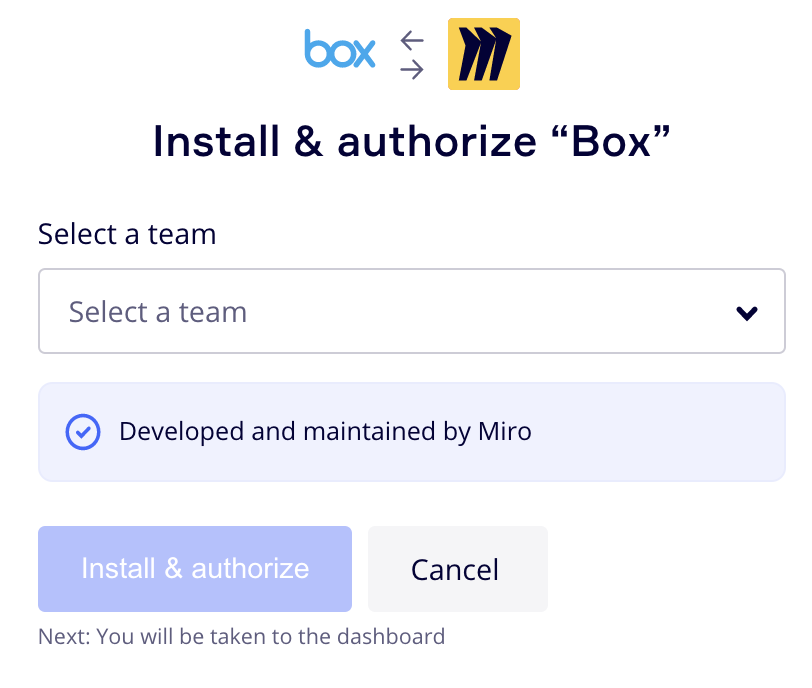The width and height of the screenshot is (812, 688).
Task: Click the Next: taken to dashboard hint
Action: point(241,636)
